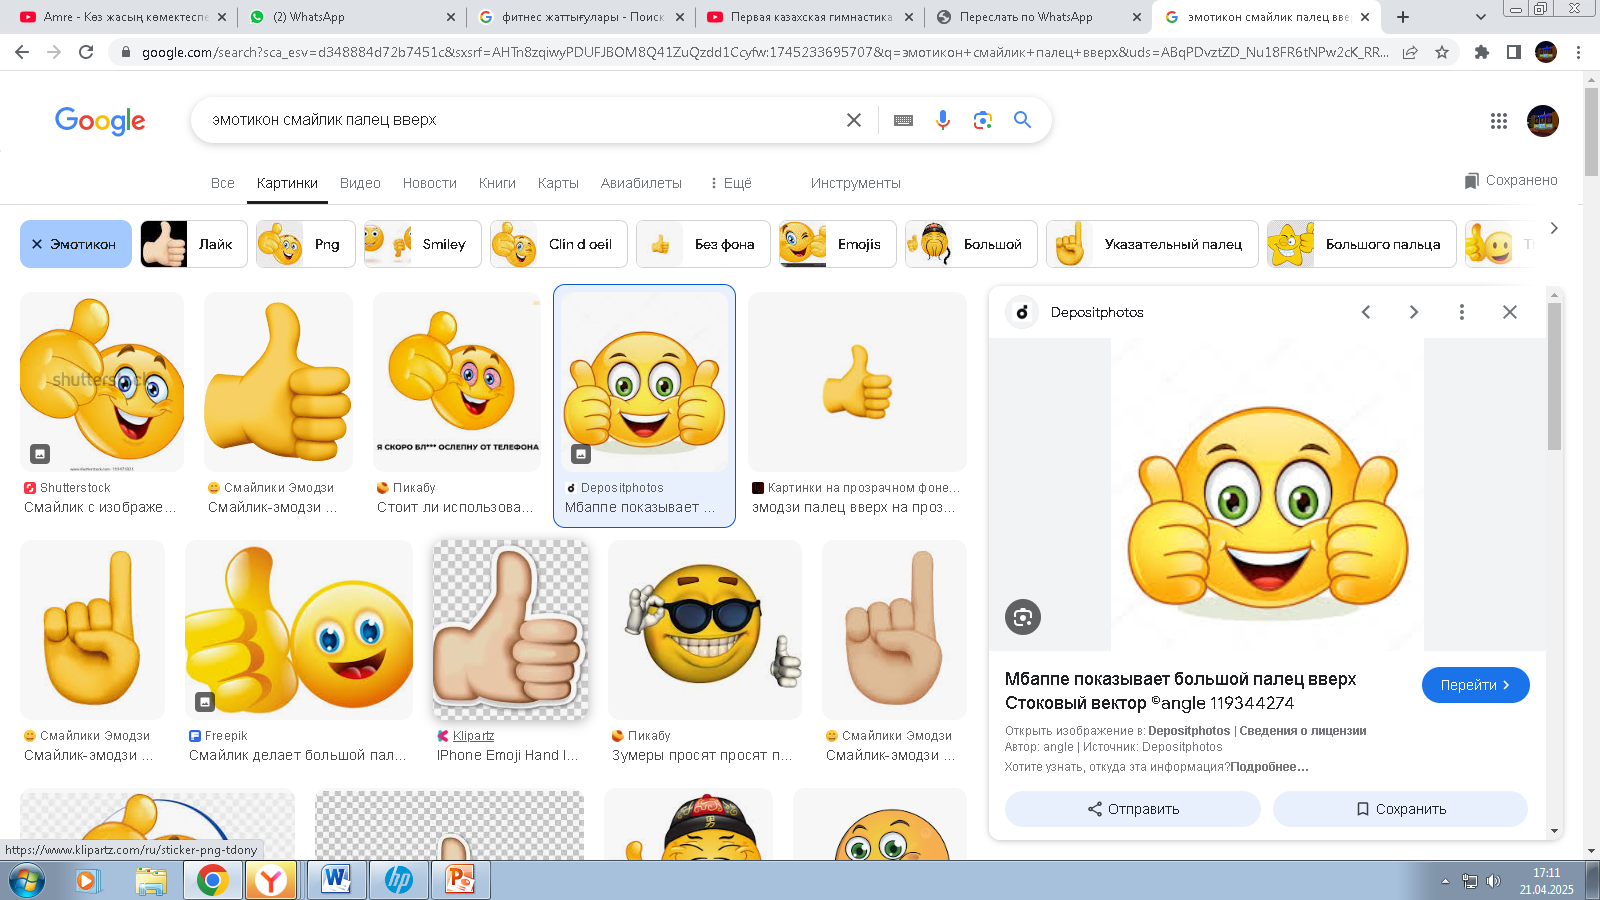This screenshot has width=1600, height=900.
Task: Expand Подробнее... about this information
Action: click(x=1270, y=767)
